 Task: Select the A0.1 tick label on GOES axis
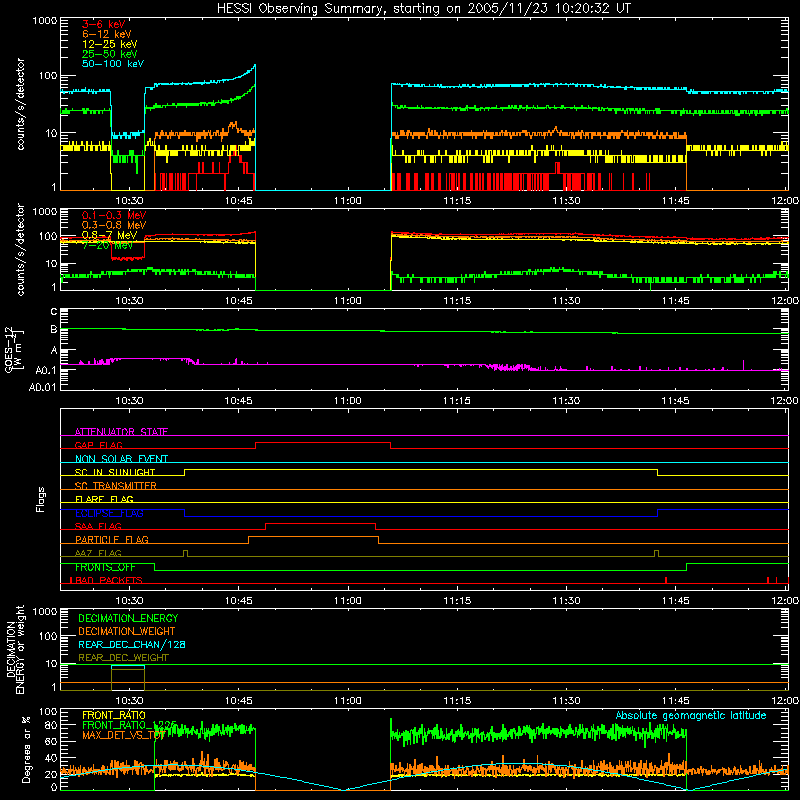46,370
